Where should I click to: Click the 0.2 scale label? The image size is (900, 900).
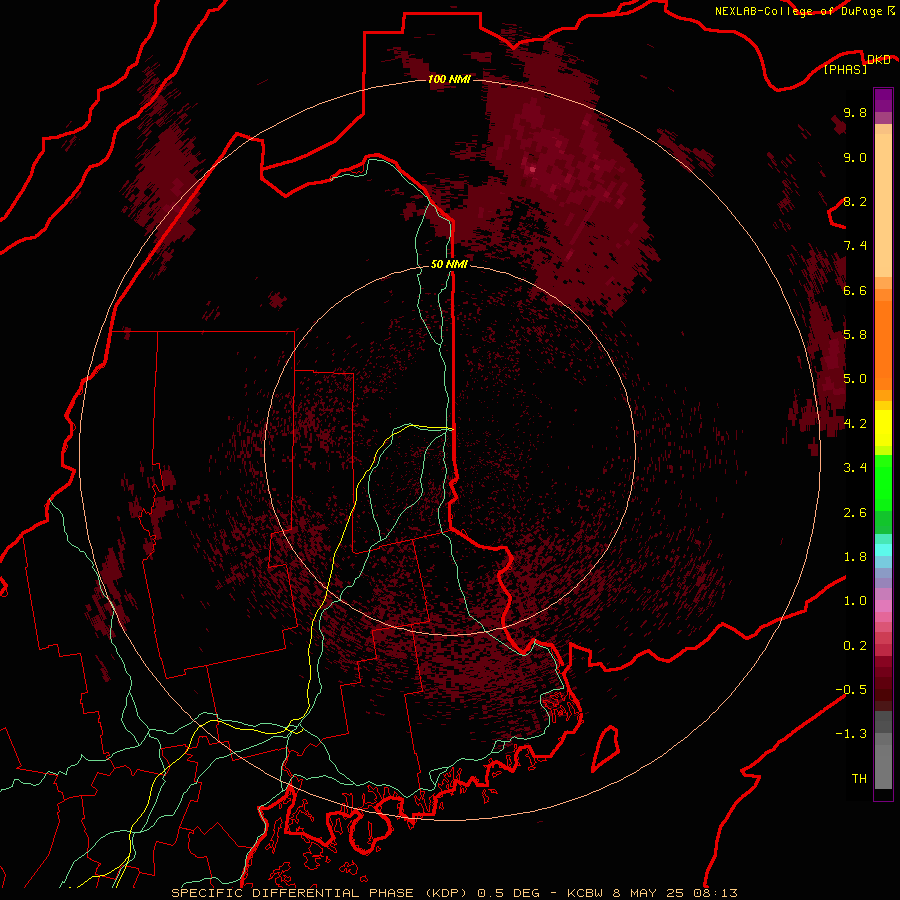tap(855, 646)
